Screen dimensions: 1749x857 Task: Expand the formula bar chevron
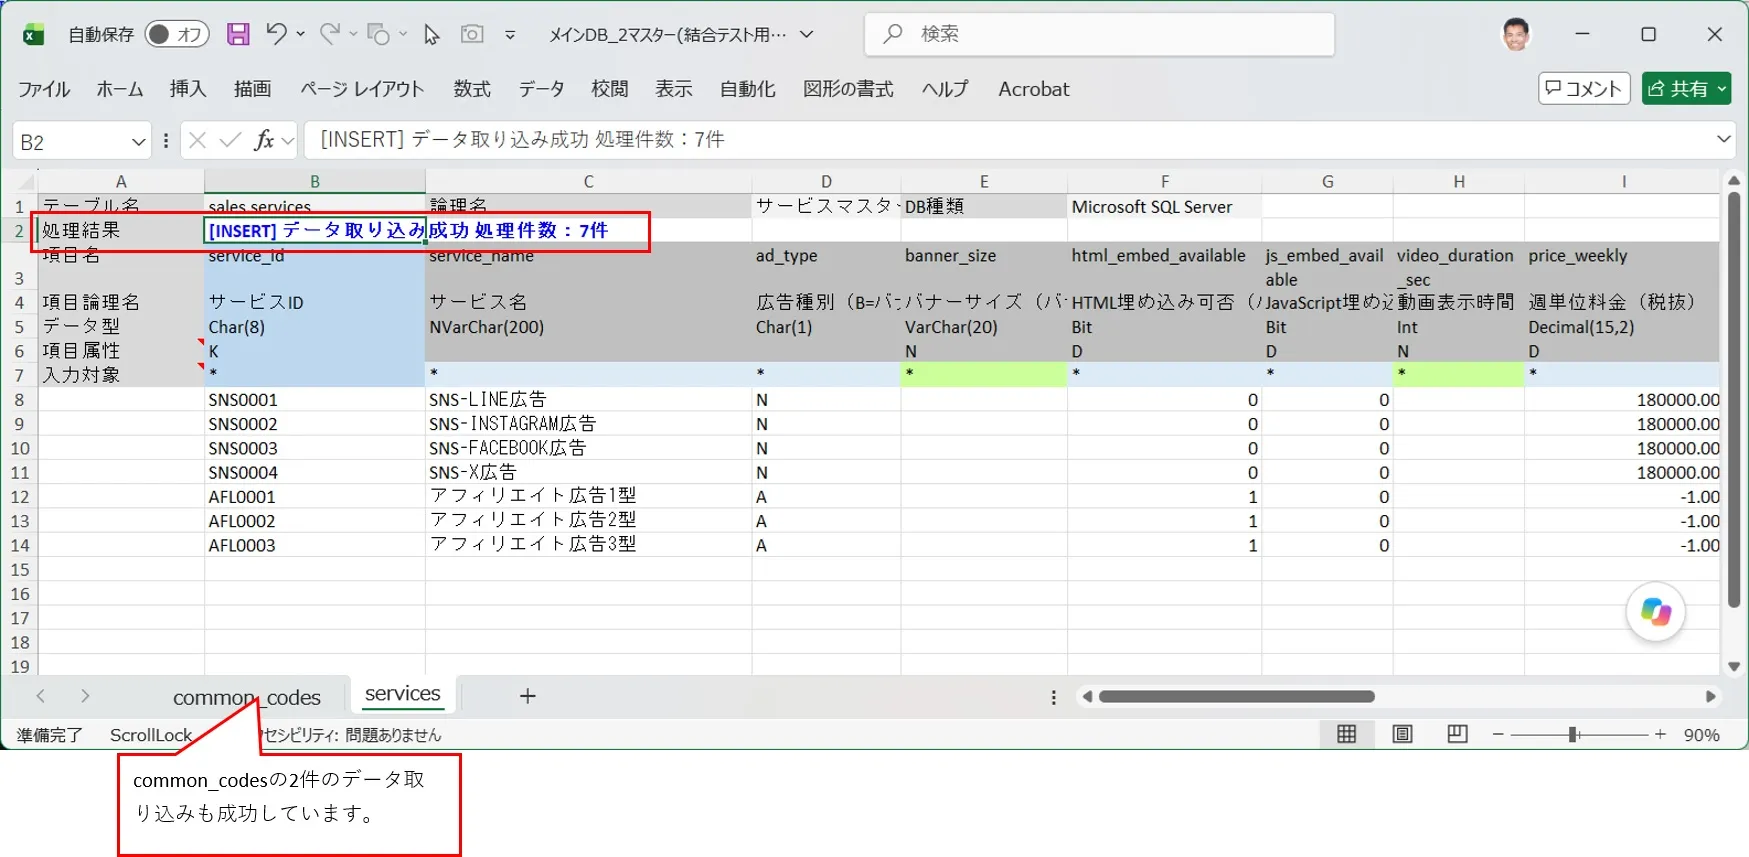pyautogui.click(x=1723, y=139)
